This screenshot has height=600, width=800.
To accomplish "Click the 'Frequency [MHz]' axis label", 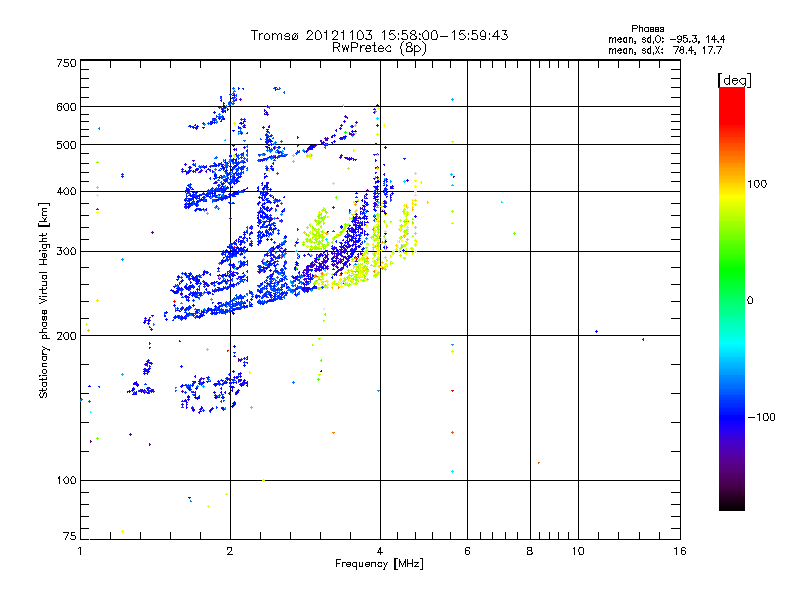I will click(x=379, y=564).
